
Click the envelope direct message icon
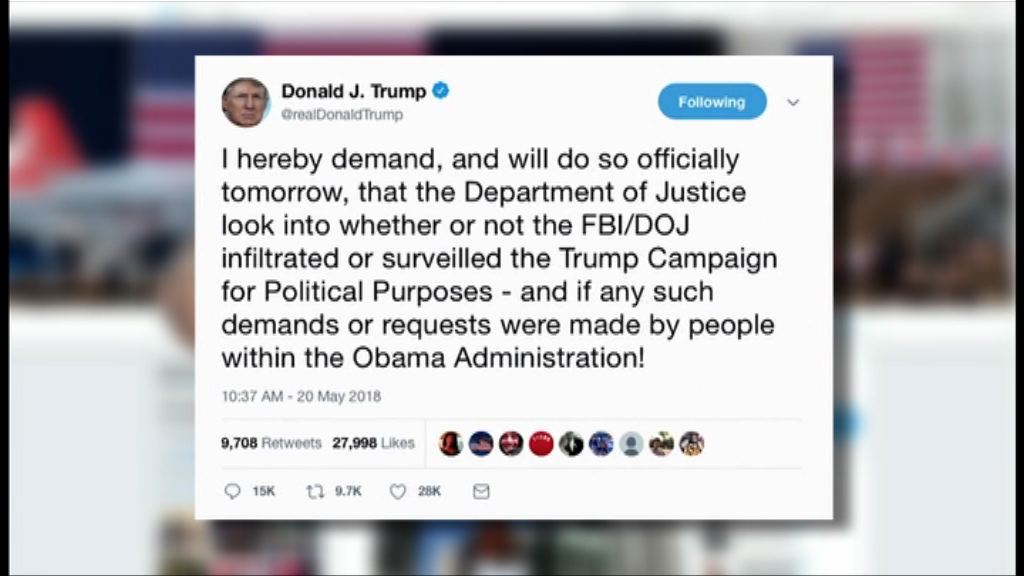pos(481,491)
